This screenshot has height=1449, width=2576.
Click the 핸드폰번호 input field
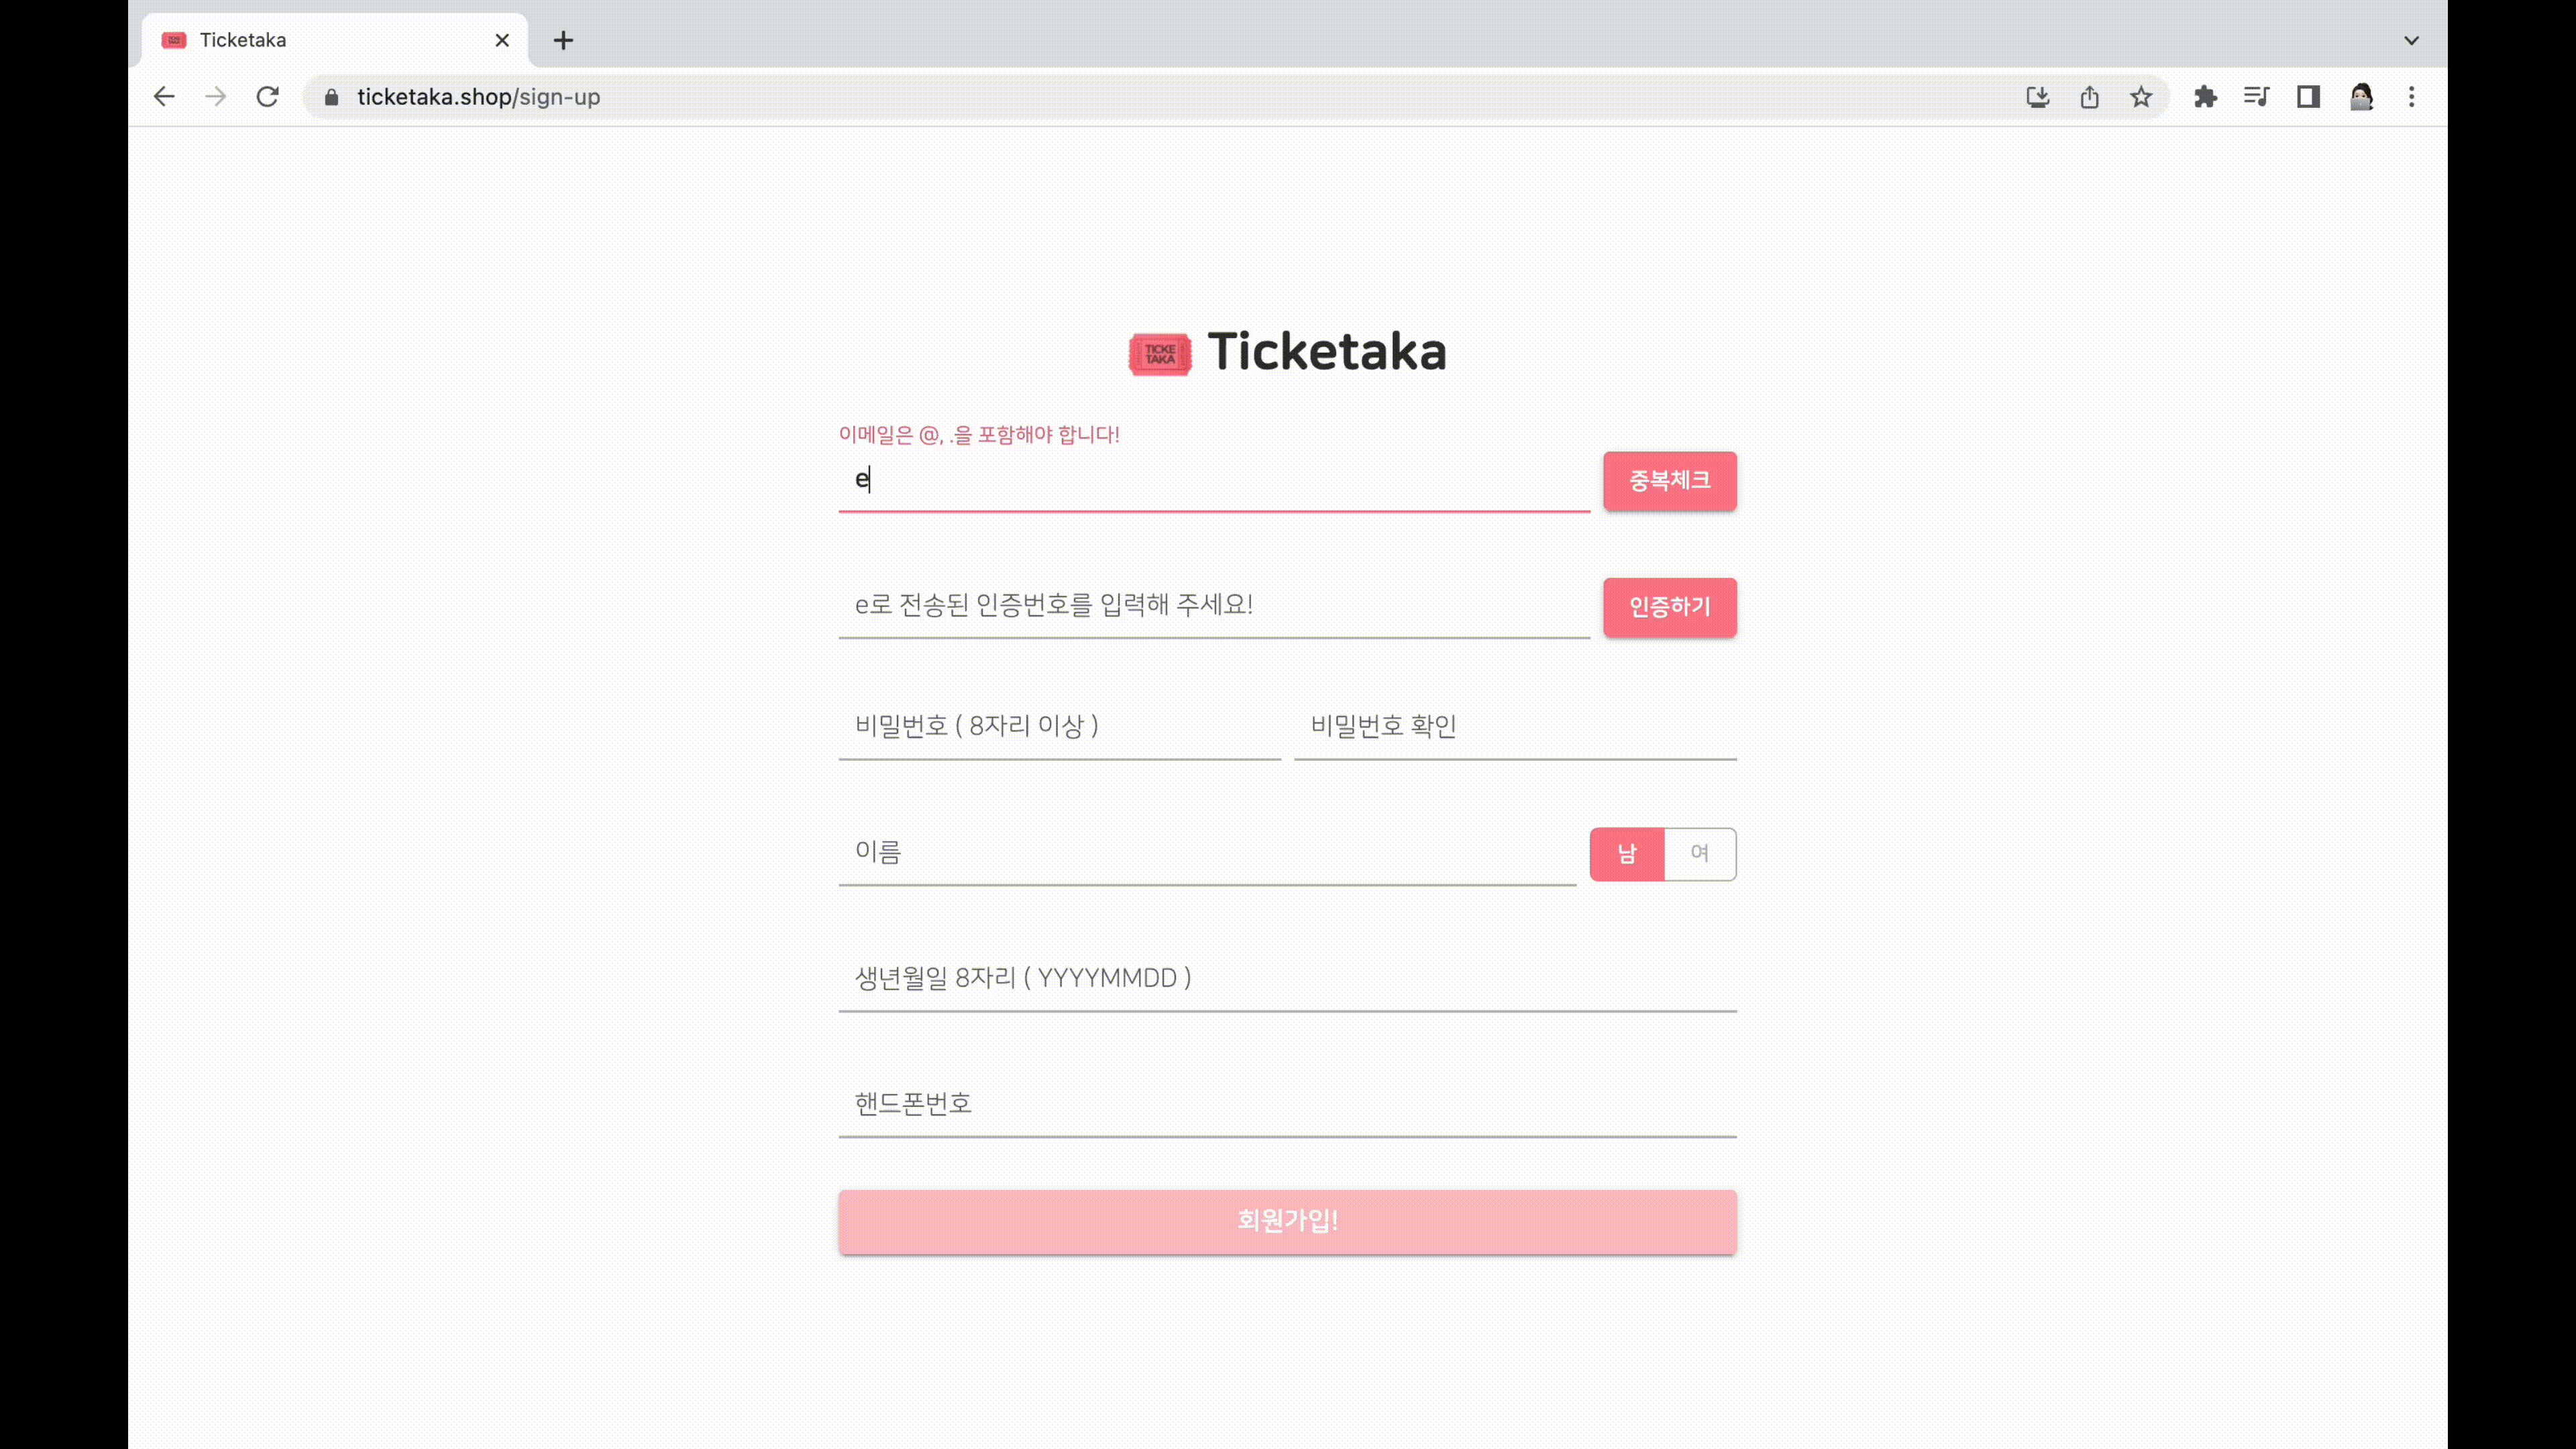tap(1287, 1103)
